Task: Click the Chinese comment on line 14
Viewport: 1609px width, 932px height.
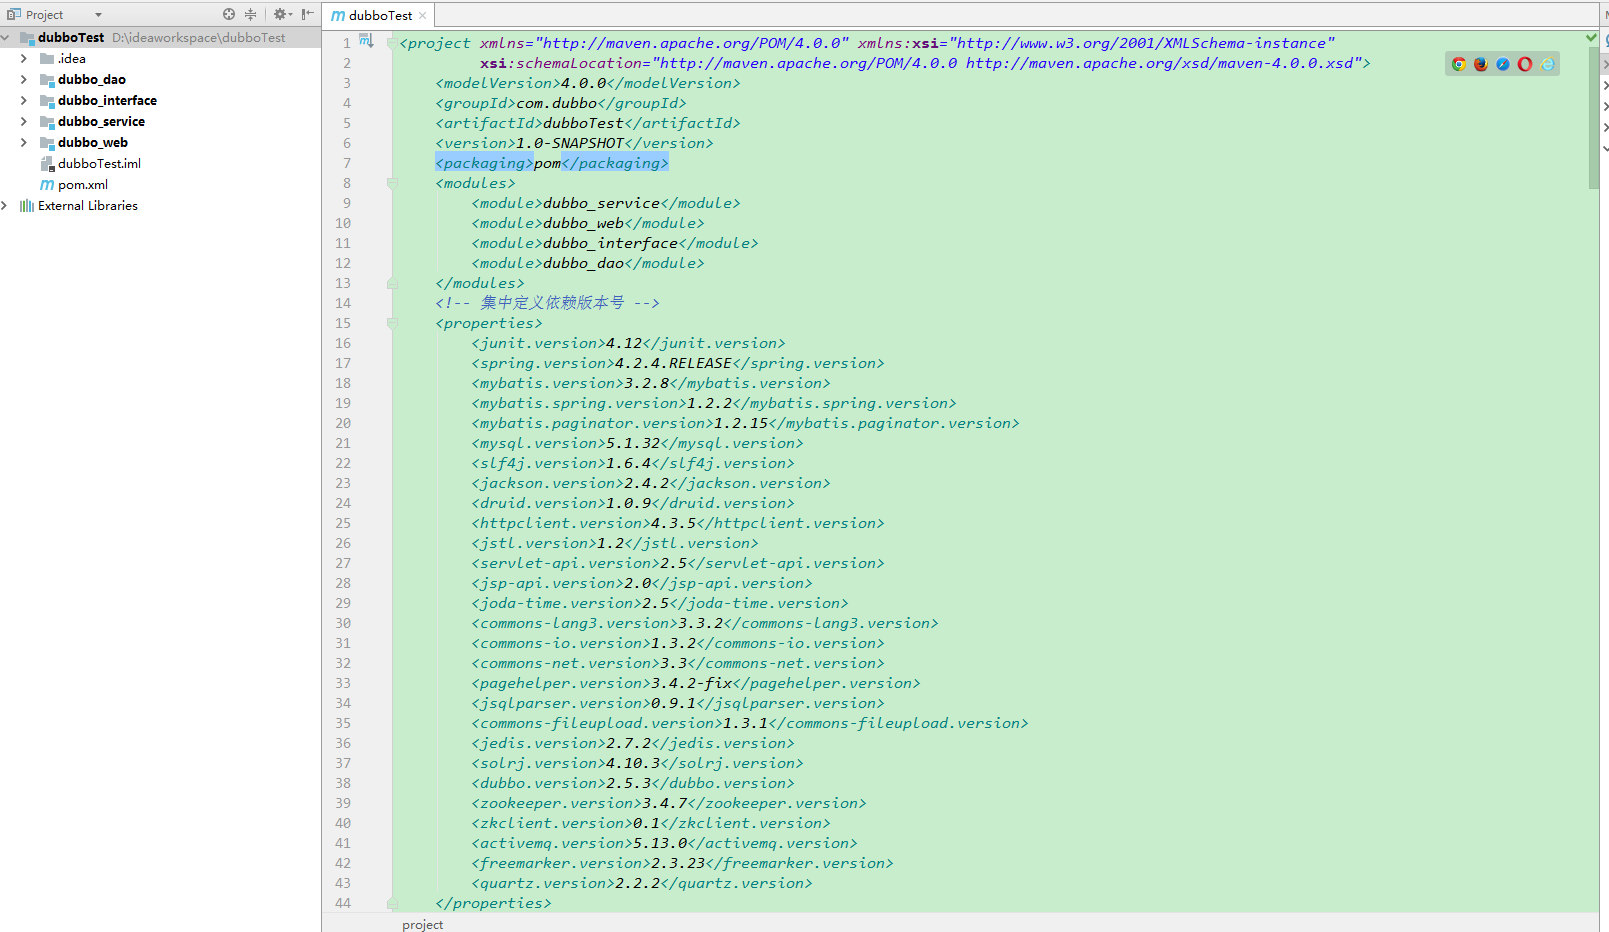Action: pos(547,303)
